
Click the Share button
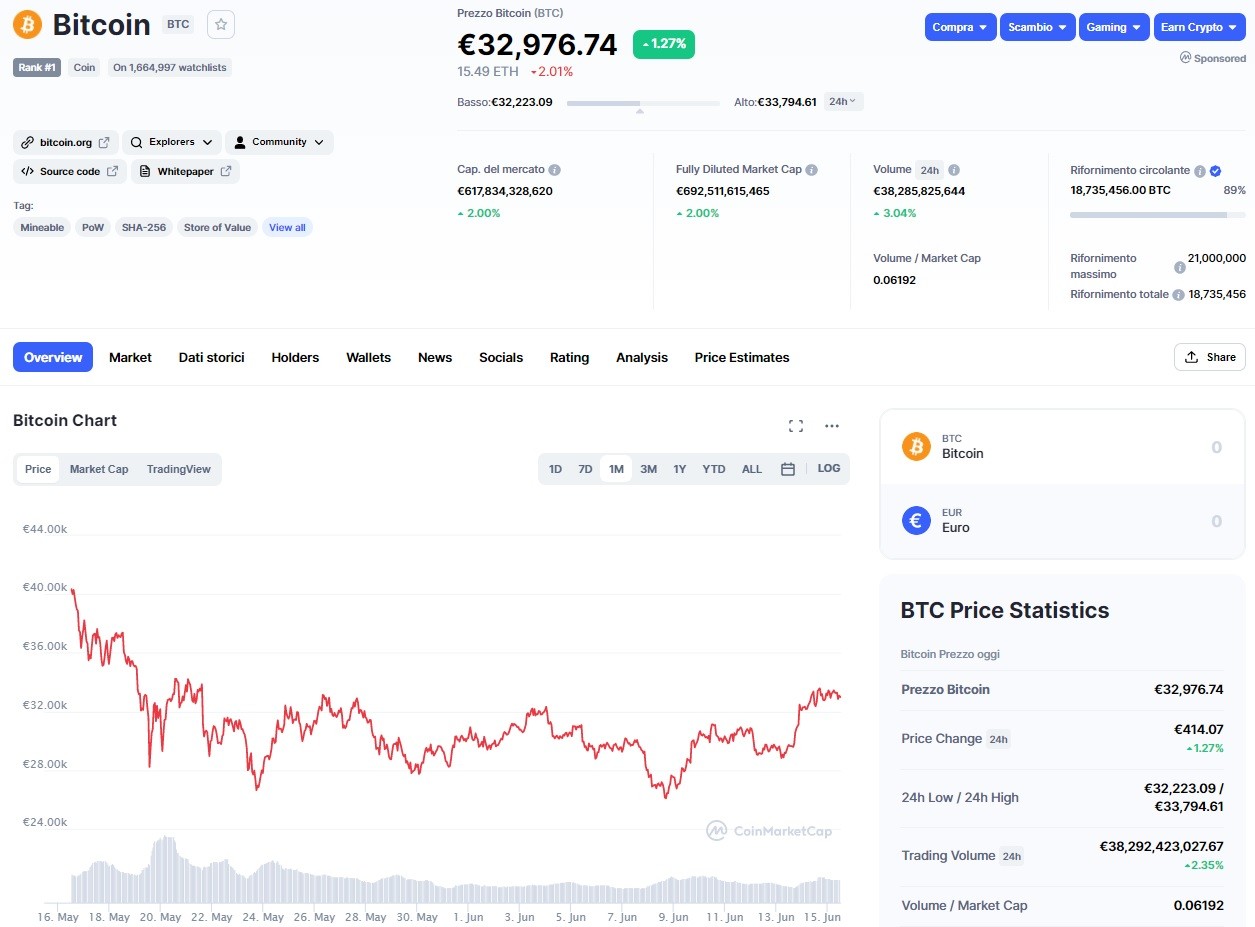point(1210,357)
